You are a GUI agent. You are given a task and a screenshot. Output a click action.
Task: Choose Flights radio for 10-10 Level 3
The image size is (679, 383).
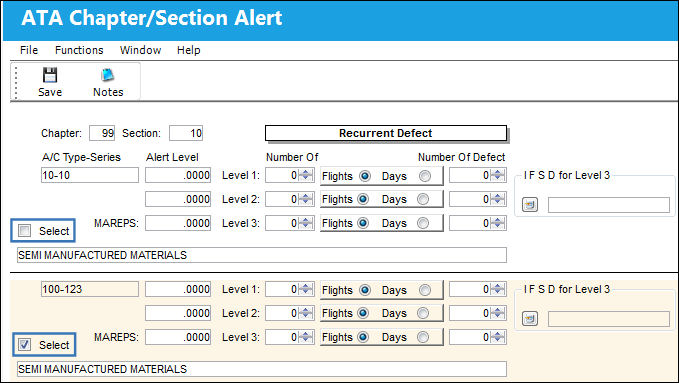pyautogui.click(x=363, y=223)
